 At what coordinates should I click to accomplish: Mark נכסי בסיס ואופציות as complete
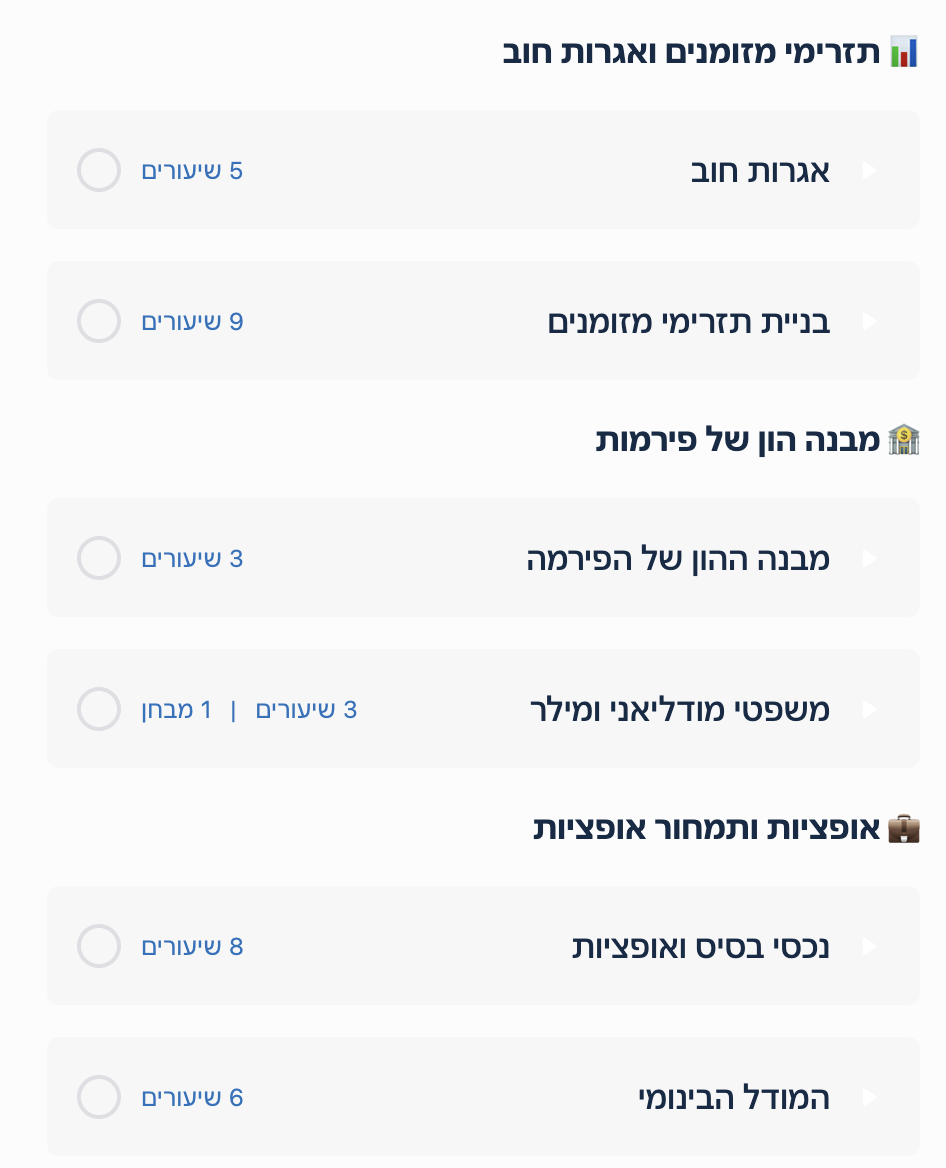[x=99, y=946]
